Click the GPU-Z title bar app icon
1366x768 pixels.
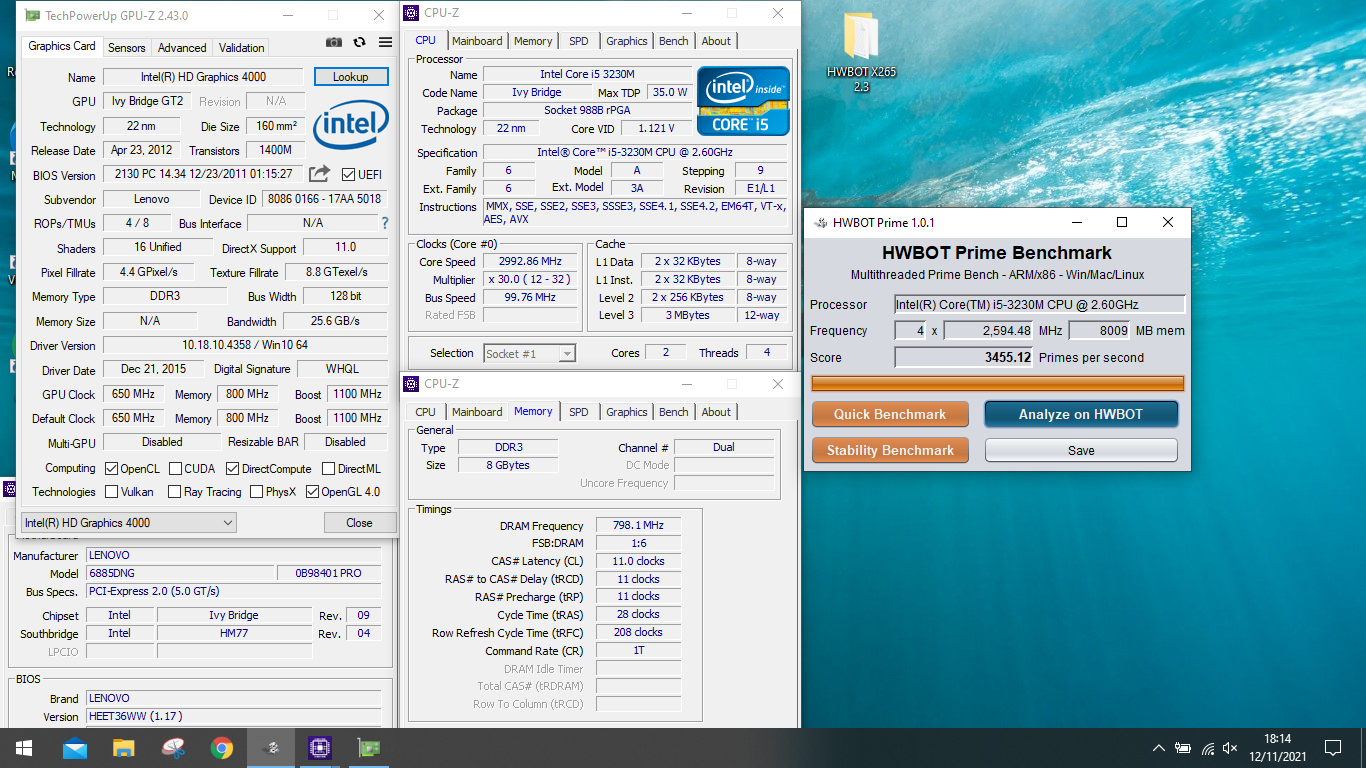(x=33, y=16)
